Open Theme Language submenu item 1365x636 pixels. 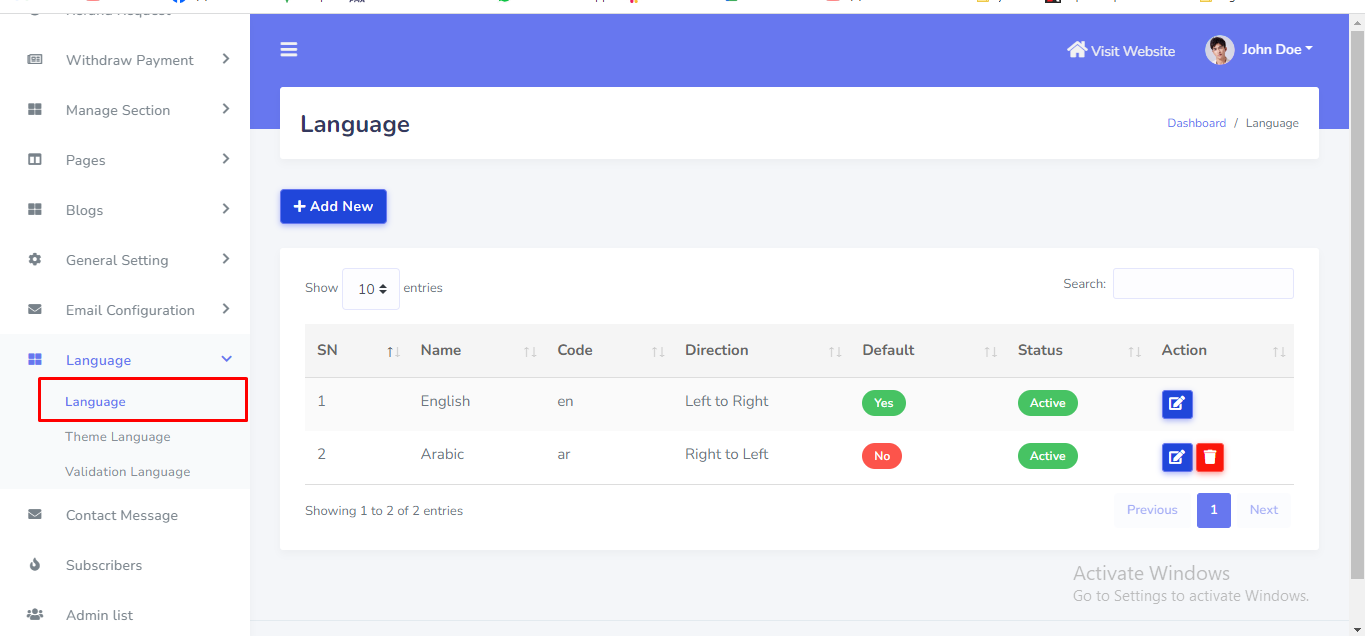coord(118,437)
